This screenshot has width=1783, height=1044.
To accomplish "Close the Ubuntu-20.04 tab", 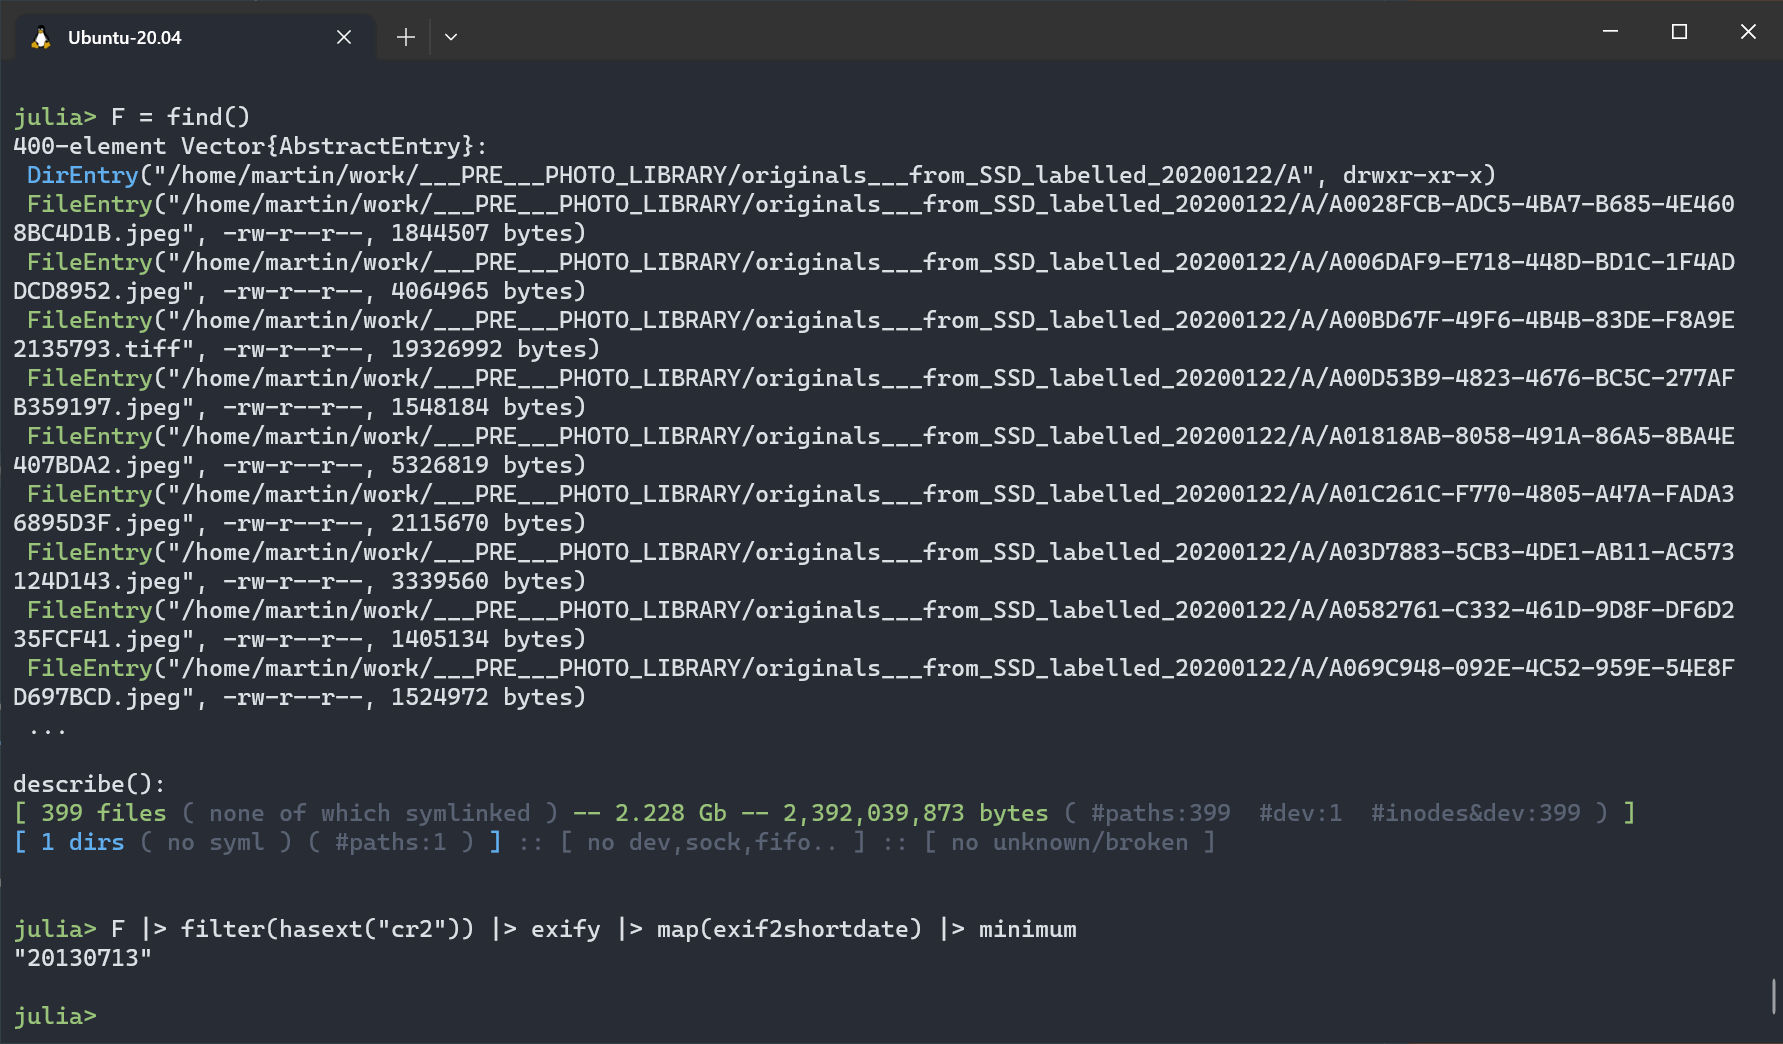I will coord(344,37).
